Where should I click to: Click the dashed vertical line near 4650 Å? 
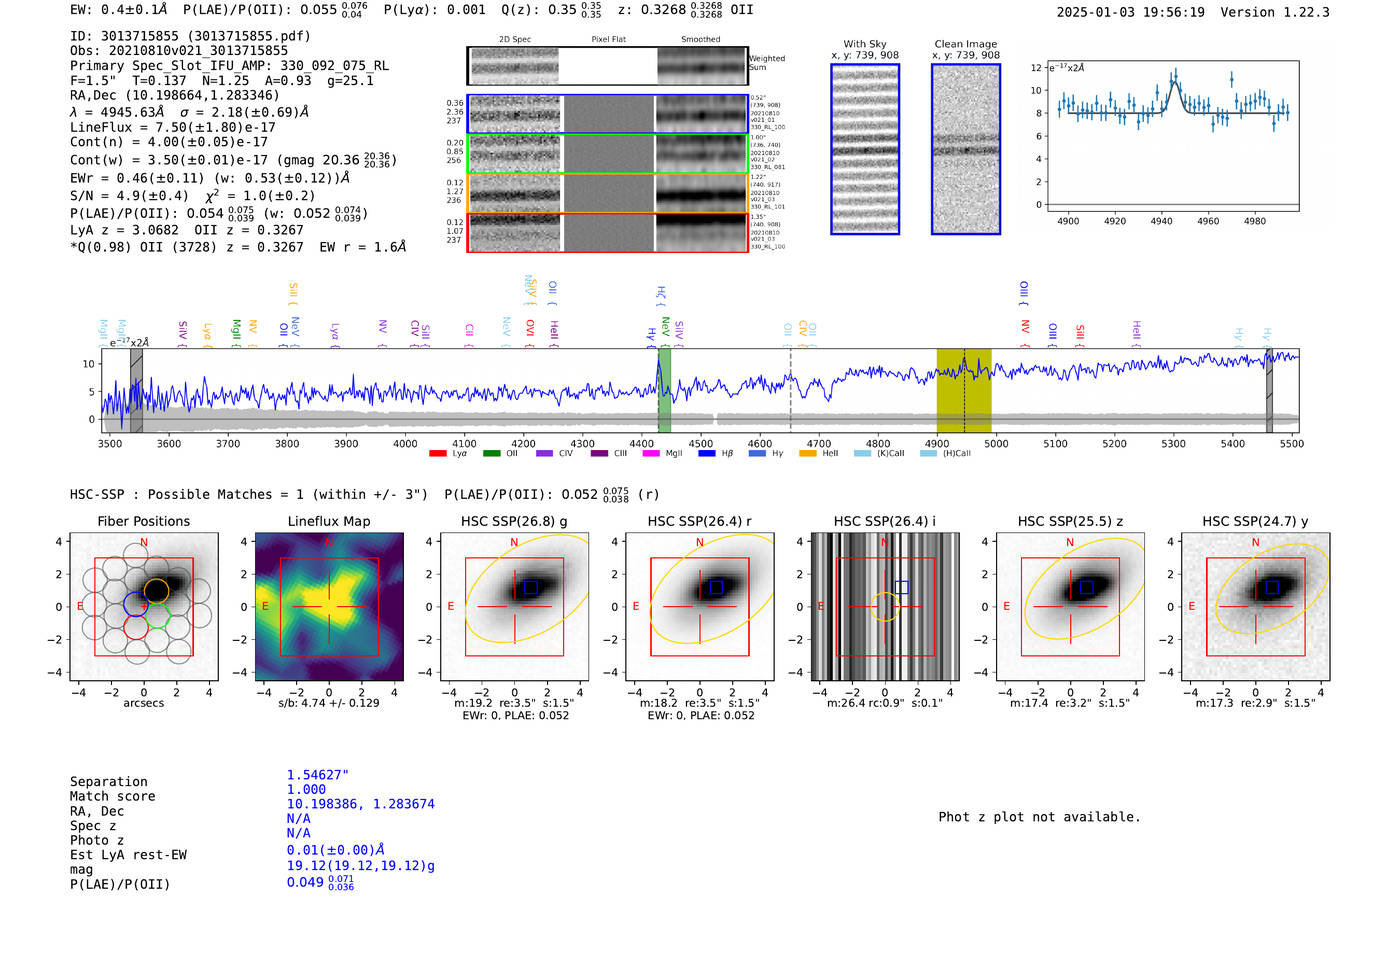pos(790,390)
